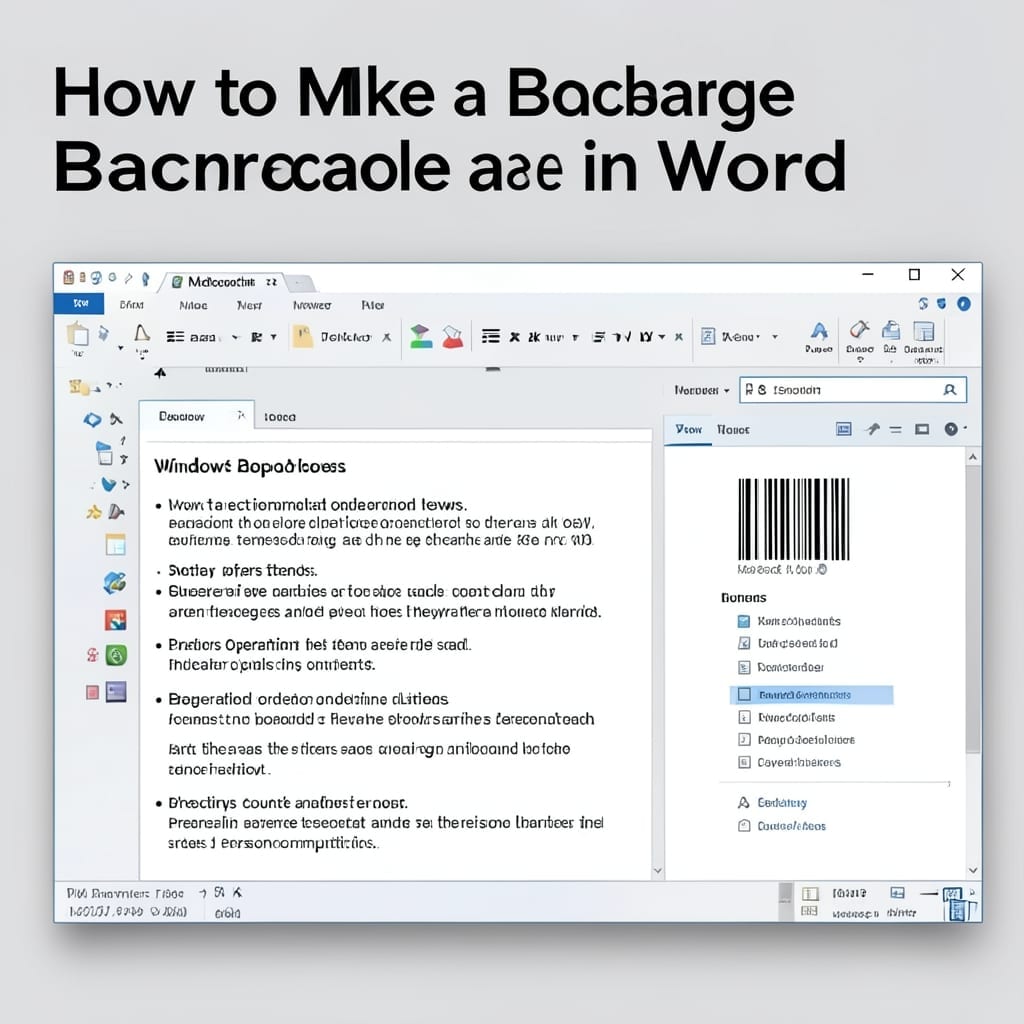
Task: Click the blue picture icon in status bar right
Action: click(x=898, y=893)
